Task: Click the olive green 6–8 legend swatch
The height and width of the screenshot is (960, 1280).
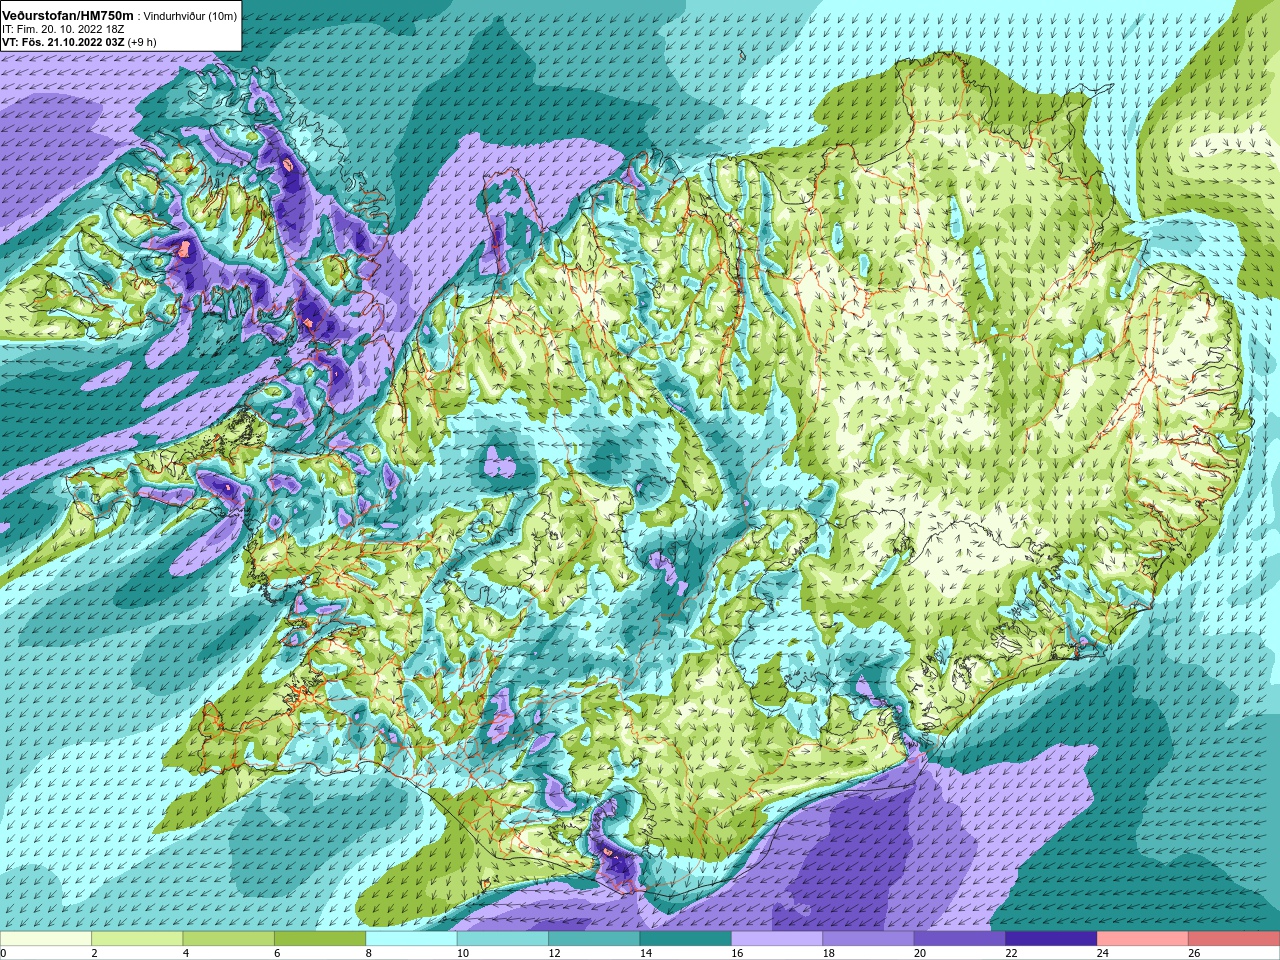Action: 320,939
